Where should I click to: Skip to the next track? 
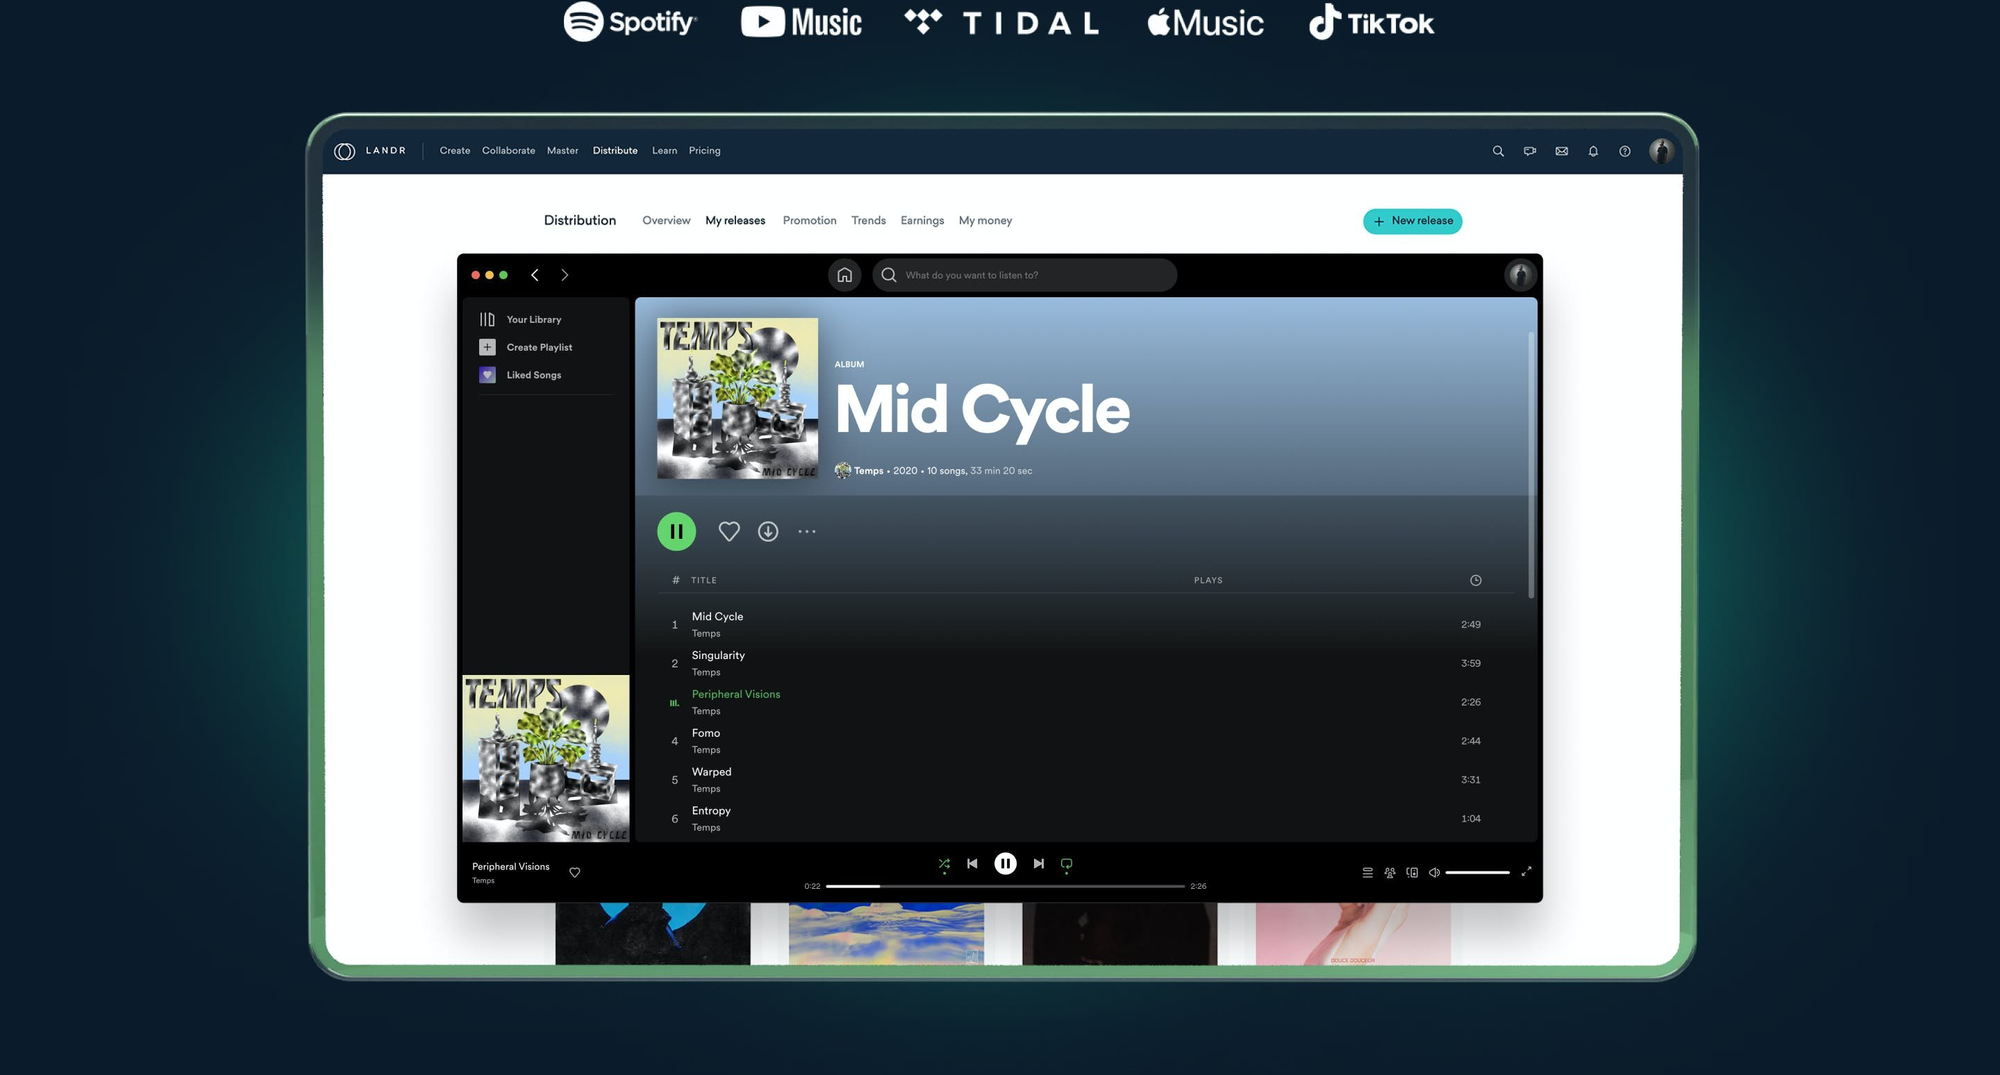(x=1039, y=864)
